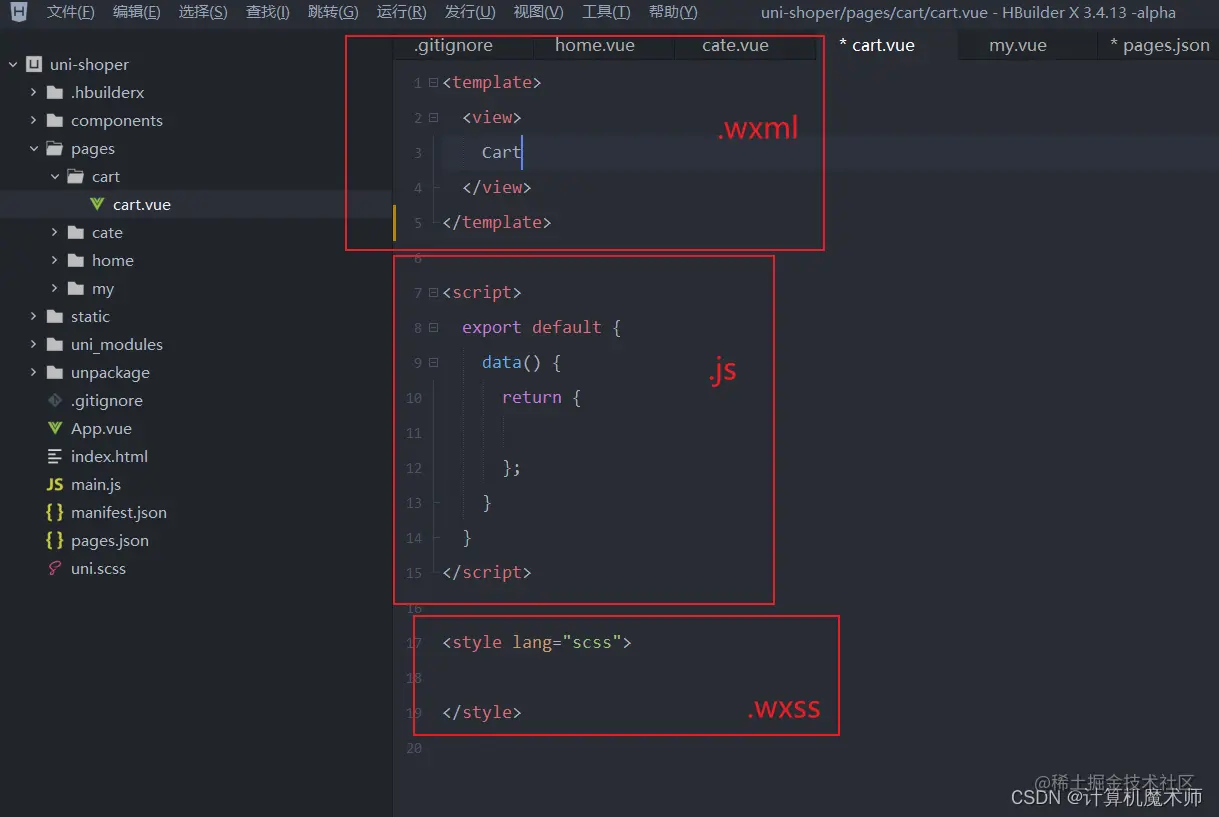The height and width of the screenshot is (817, 1219).
Task: Expand the uni_modules folder chevron
Action: [33, 345]
